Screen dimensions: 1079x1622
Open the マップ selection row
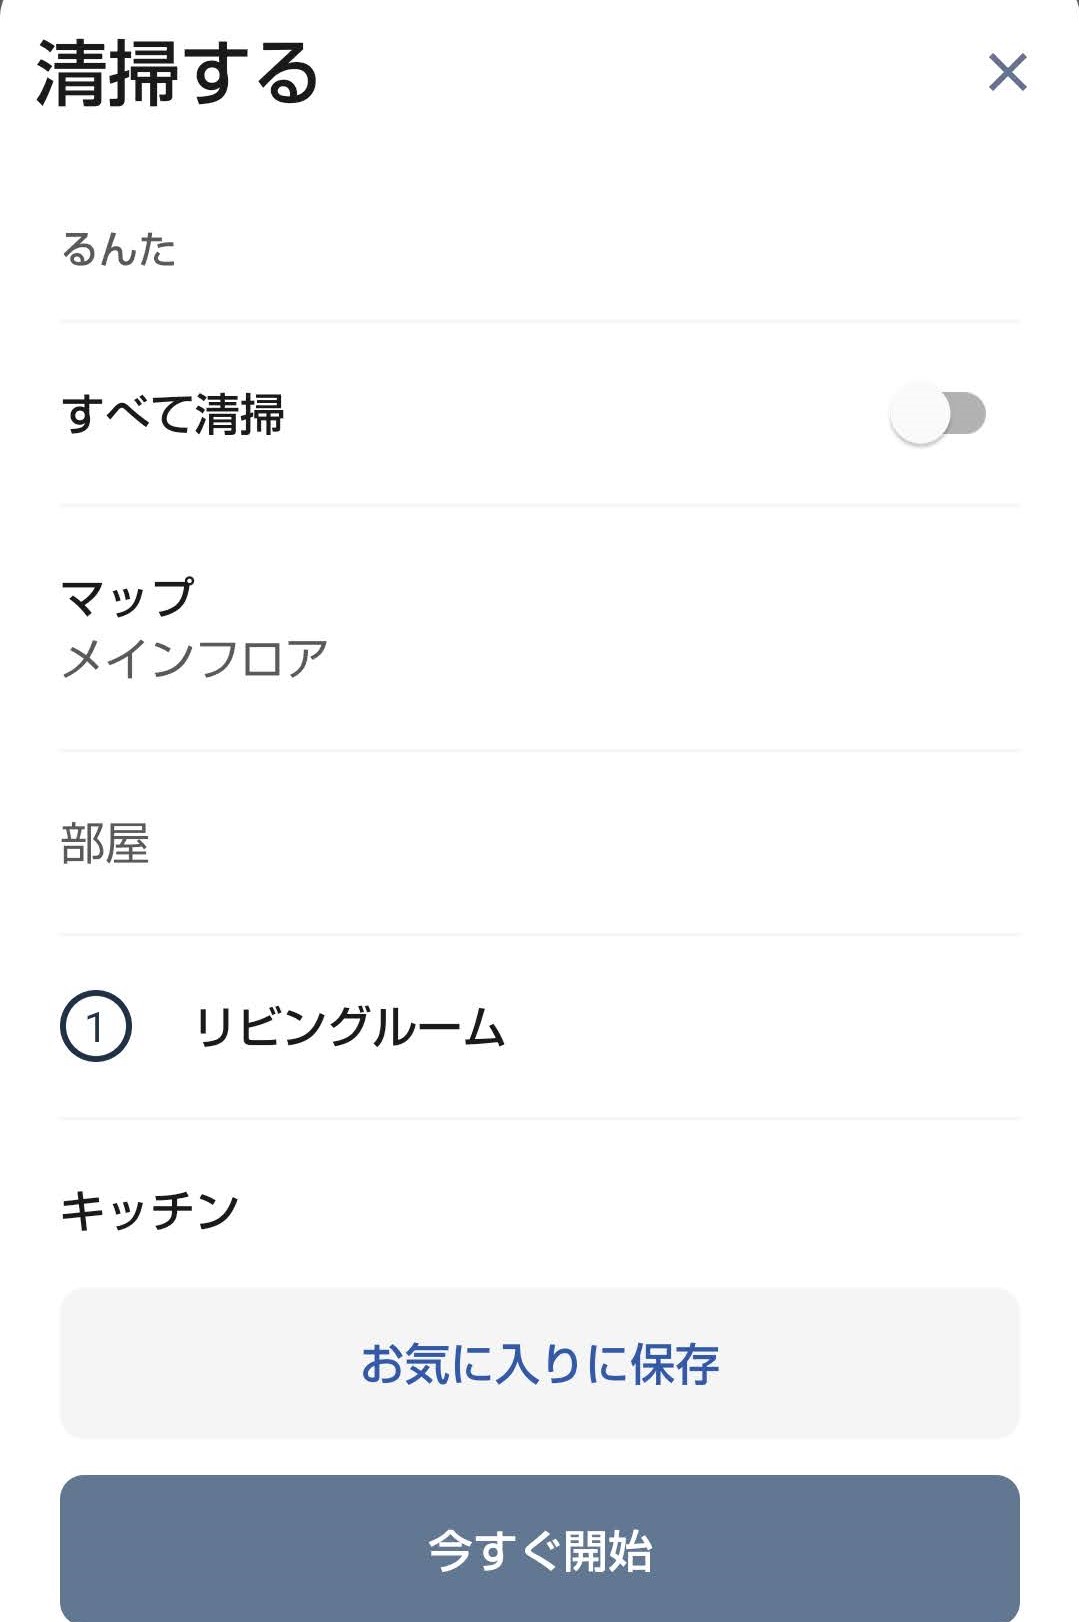tap(540, 628)
